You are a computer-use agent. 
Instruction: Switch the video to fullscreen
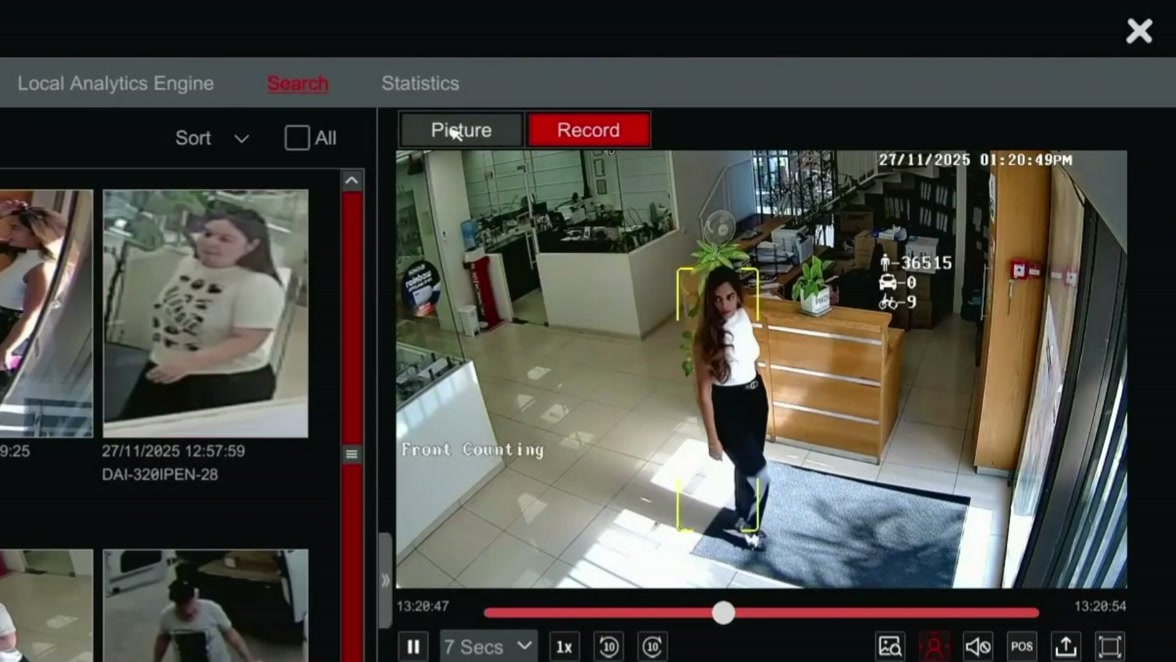1110,646
